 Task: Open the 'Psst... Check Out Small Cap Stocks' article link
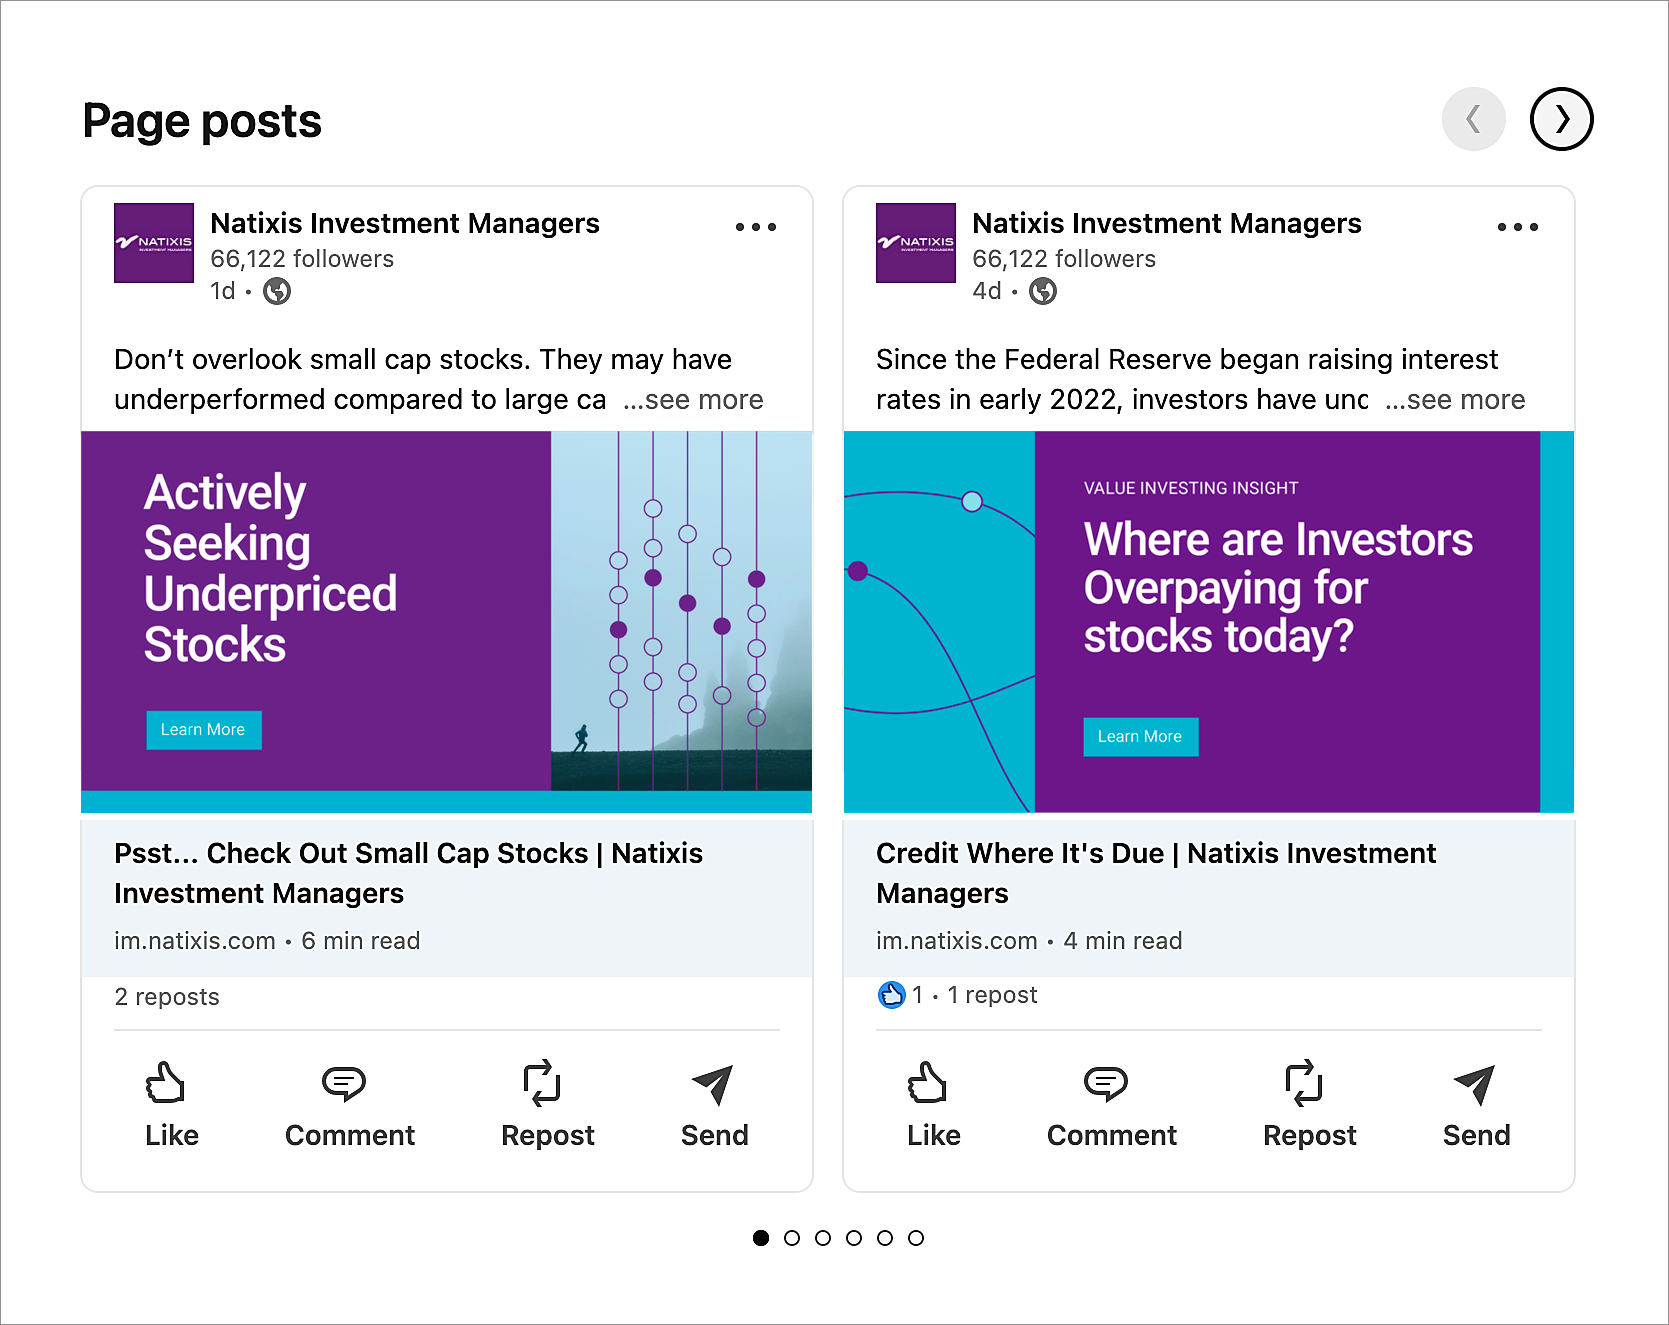[408, 873]
